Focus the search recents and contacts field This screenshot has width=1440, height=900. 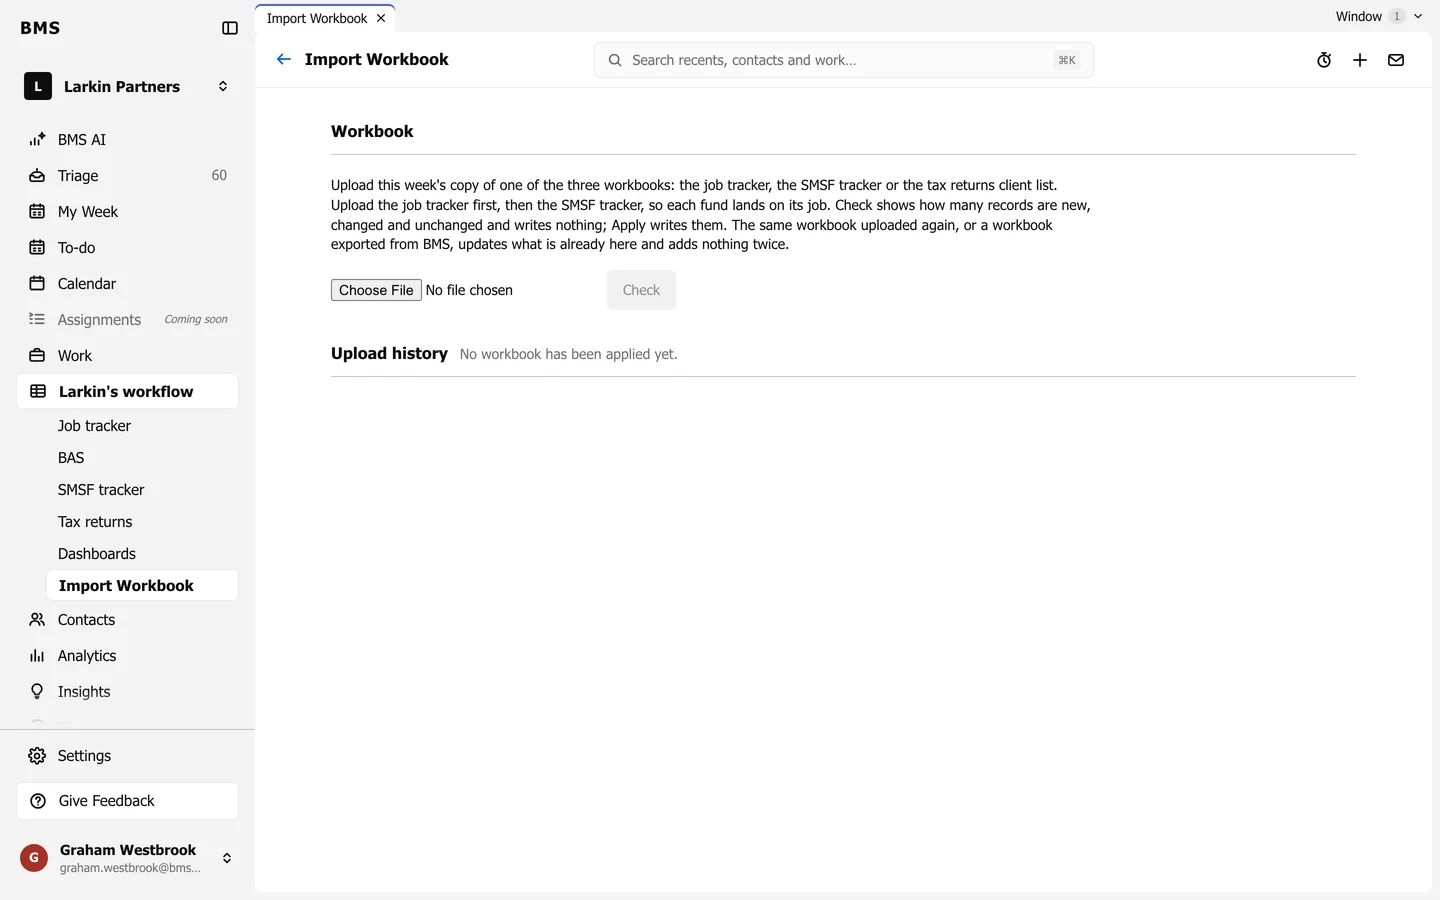(x=843, y=60)
